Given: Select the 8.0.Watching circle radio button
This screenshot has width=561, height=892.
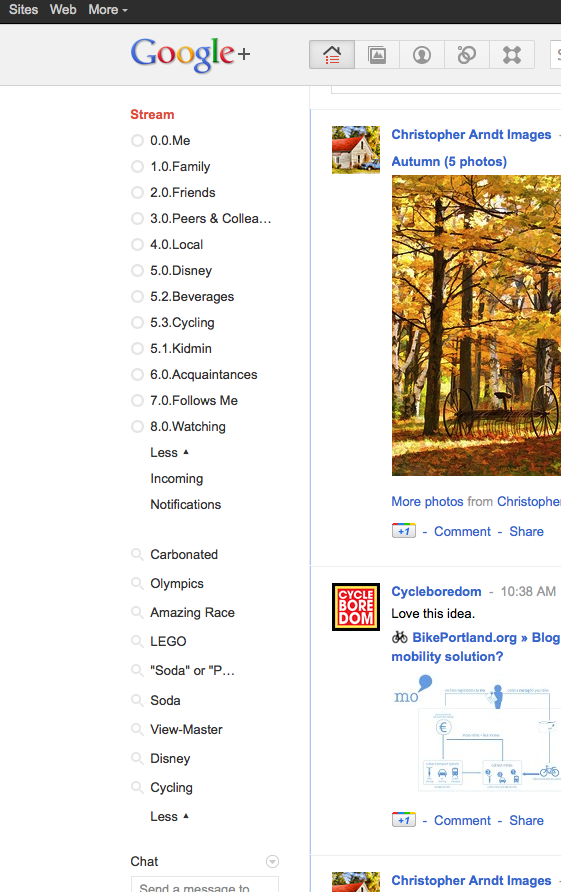Looking at the screenshot, I should point(137,426).
